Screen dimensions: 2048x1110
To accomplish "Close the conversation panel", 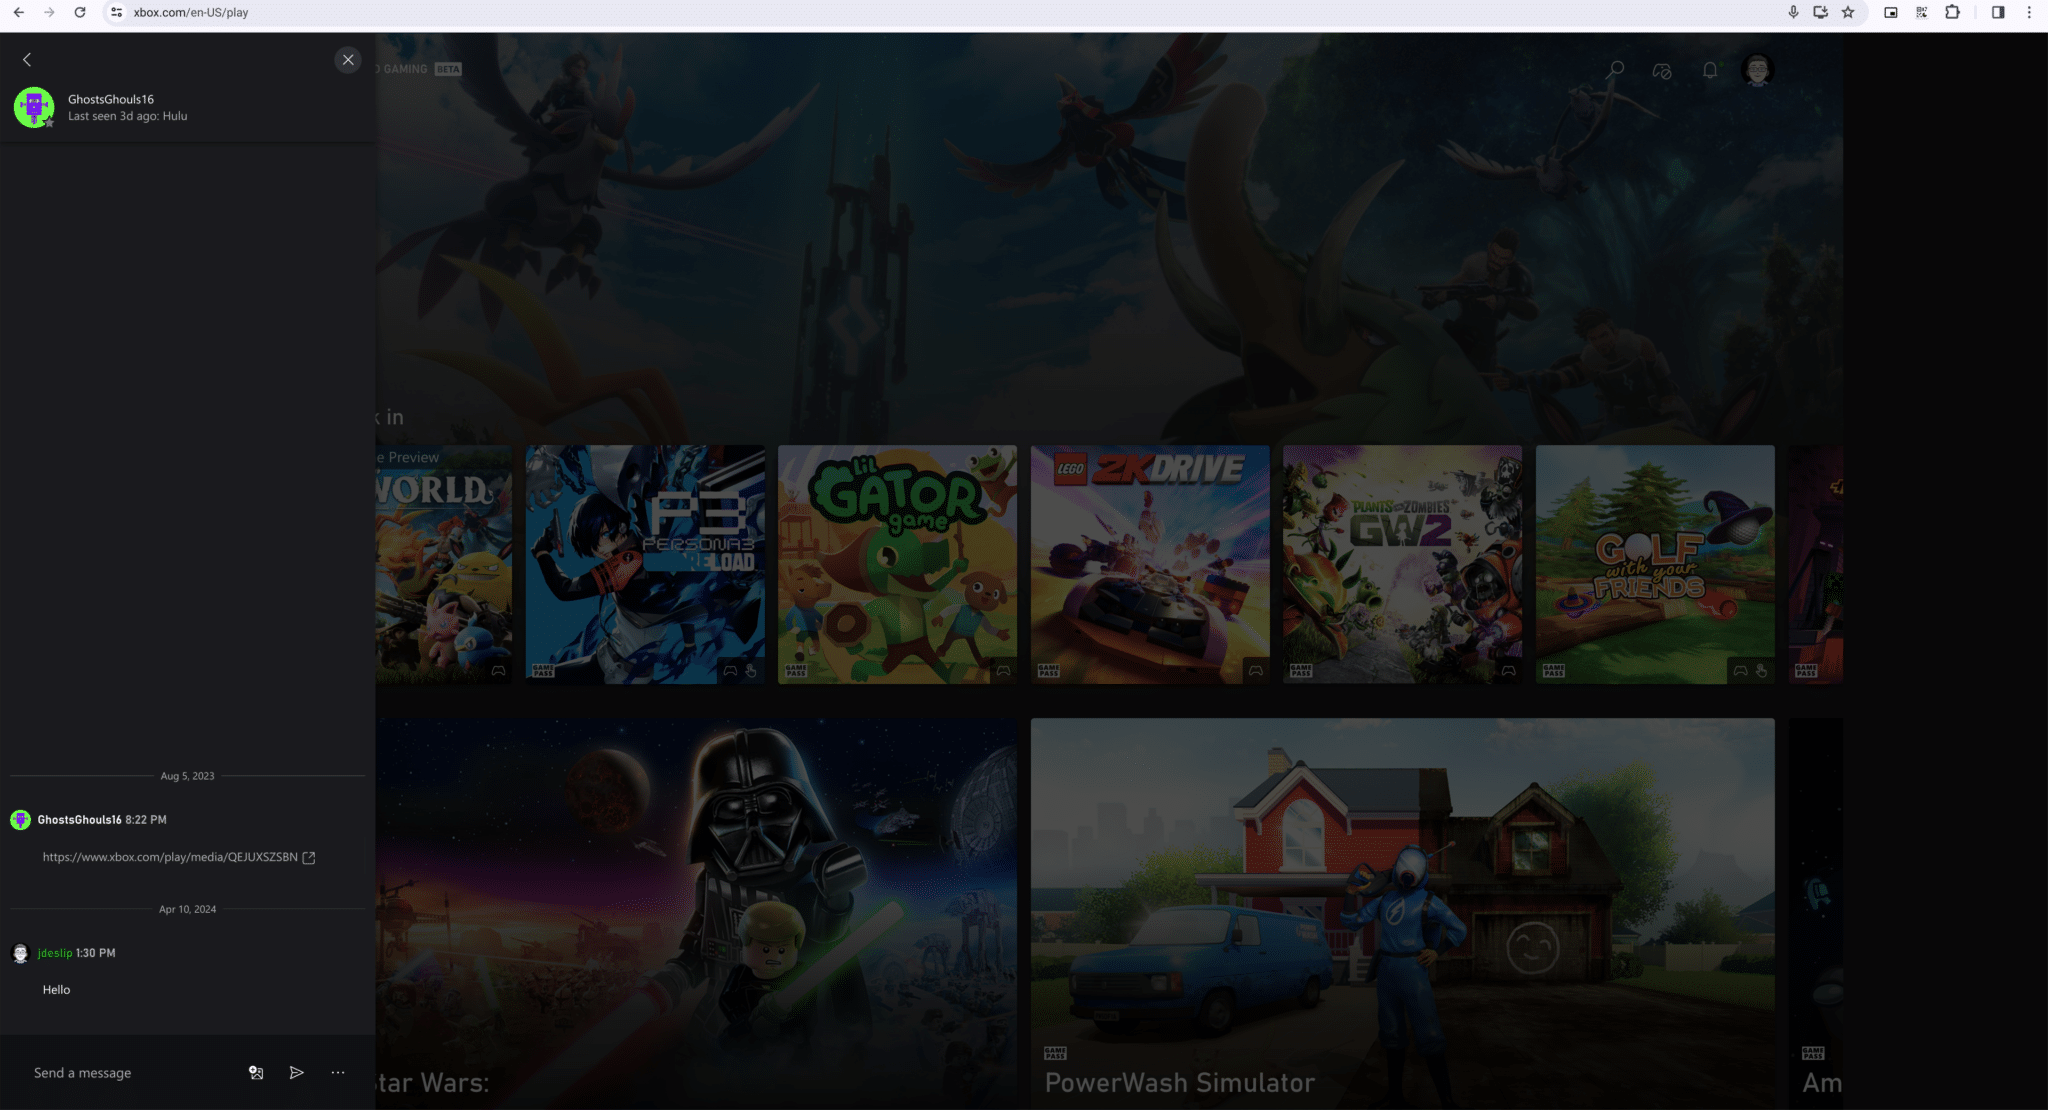I will [348, 59].
